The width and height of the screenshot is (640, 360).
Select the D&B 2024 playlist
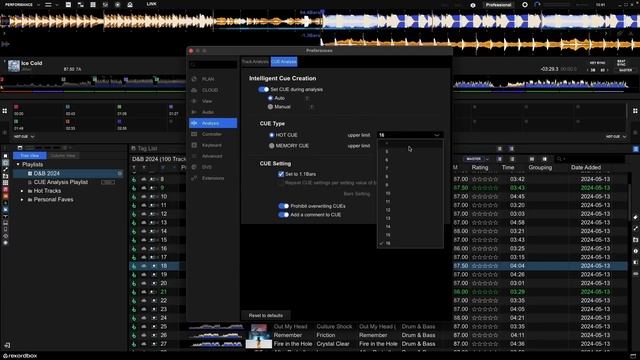(68, 173)
